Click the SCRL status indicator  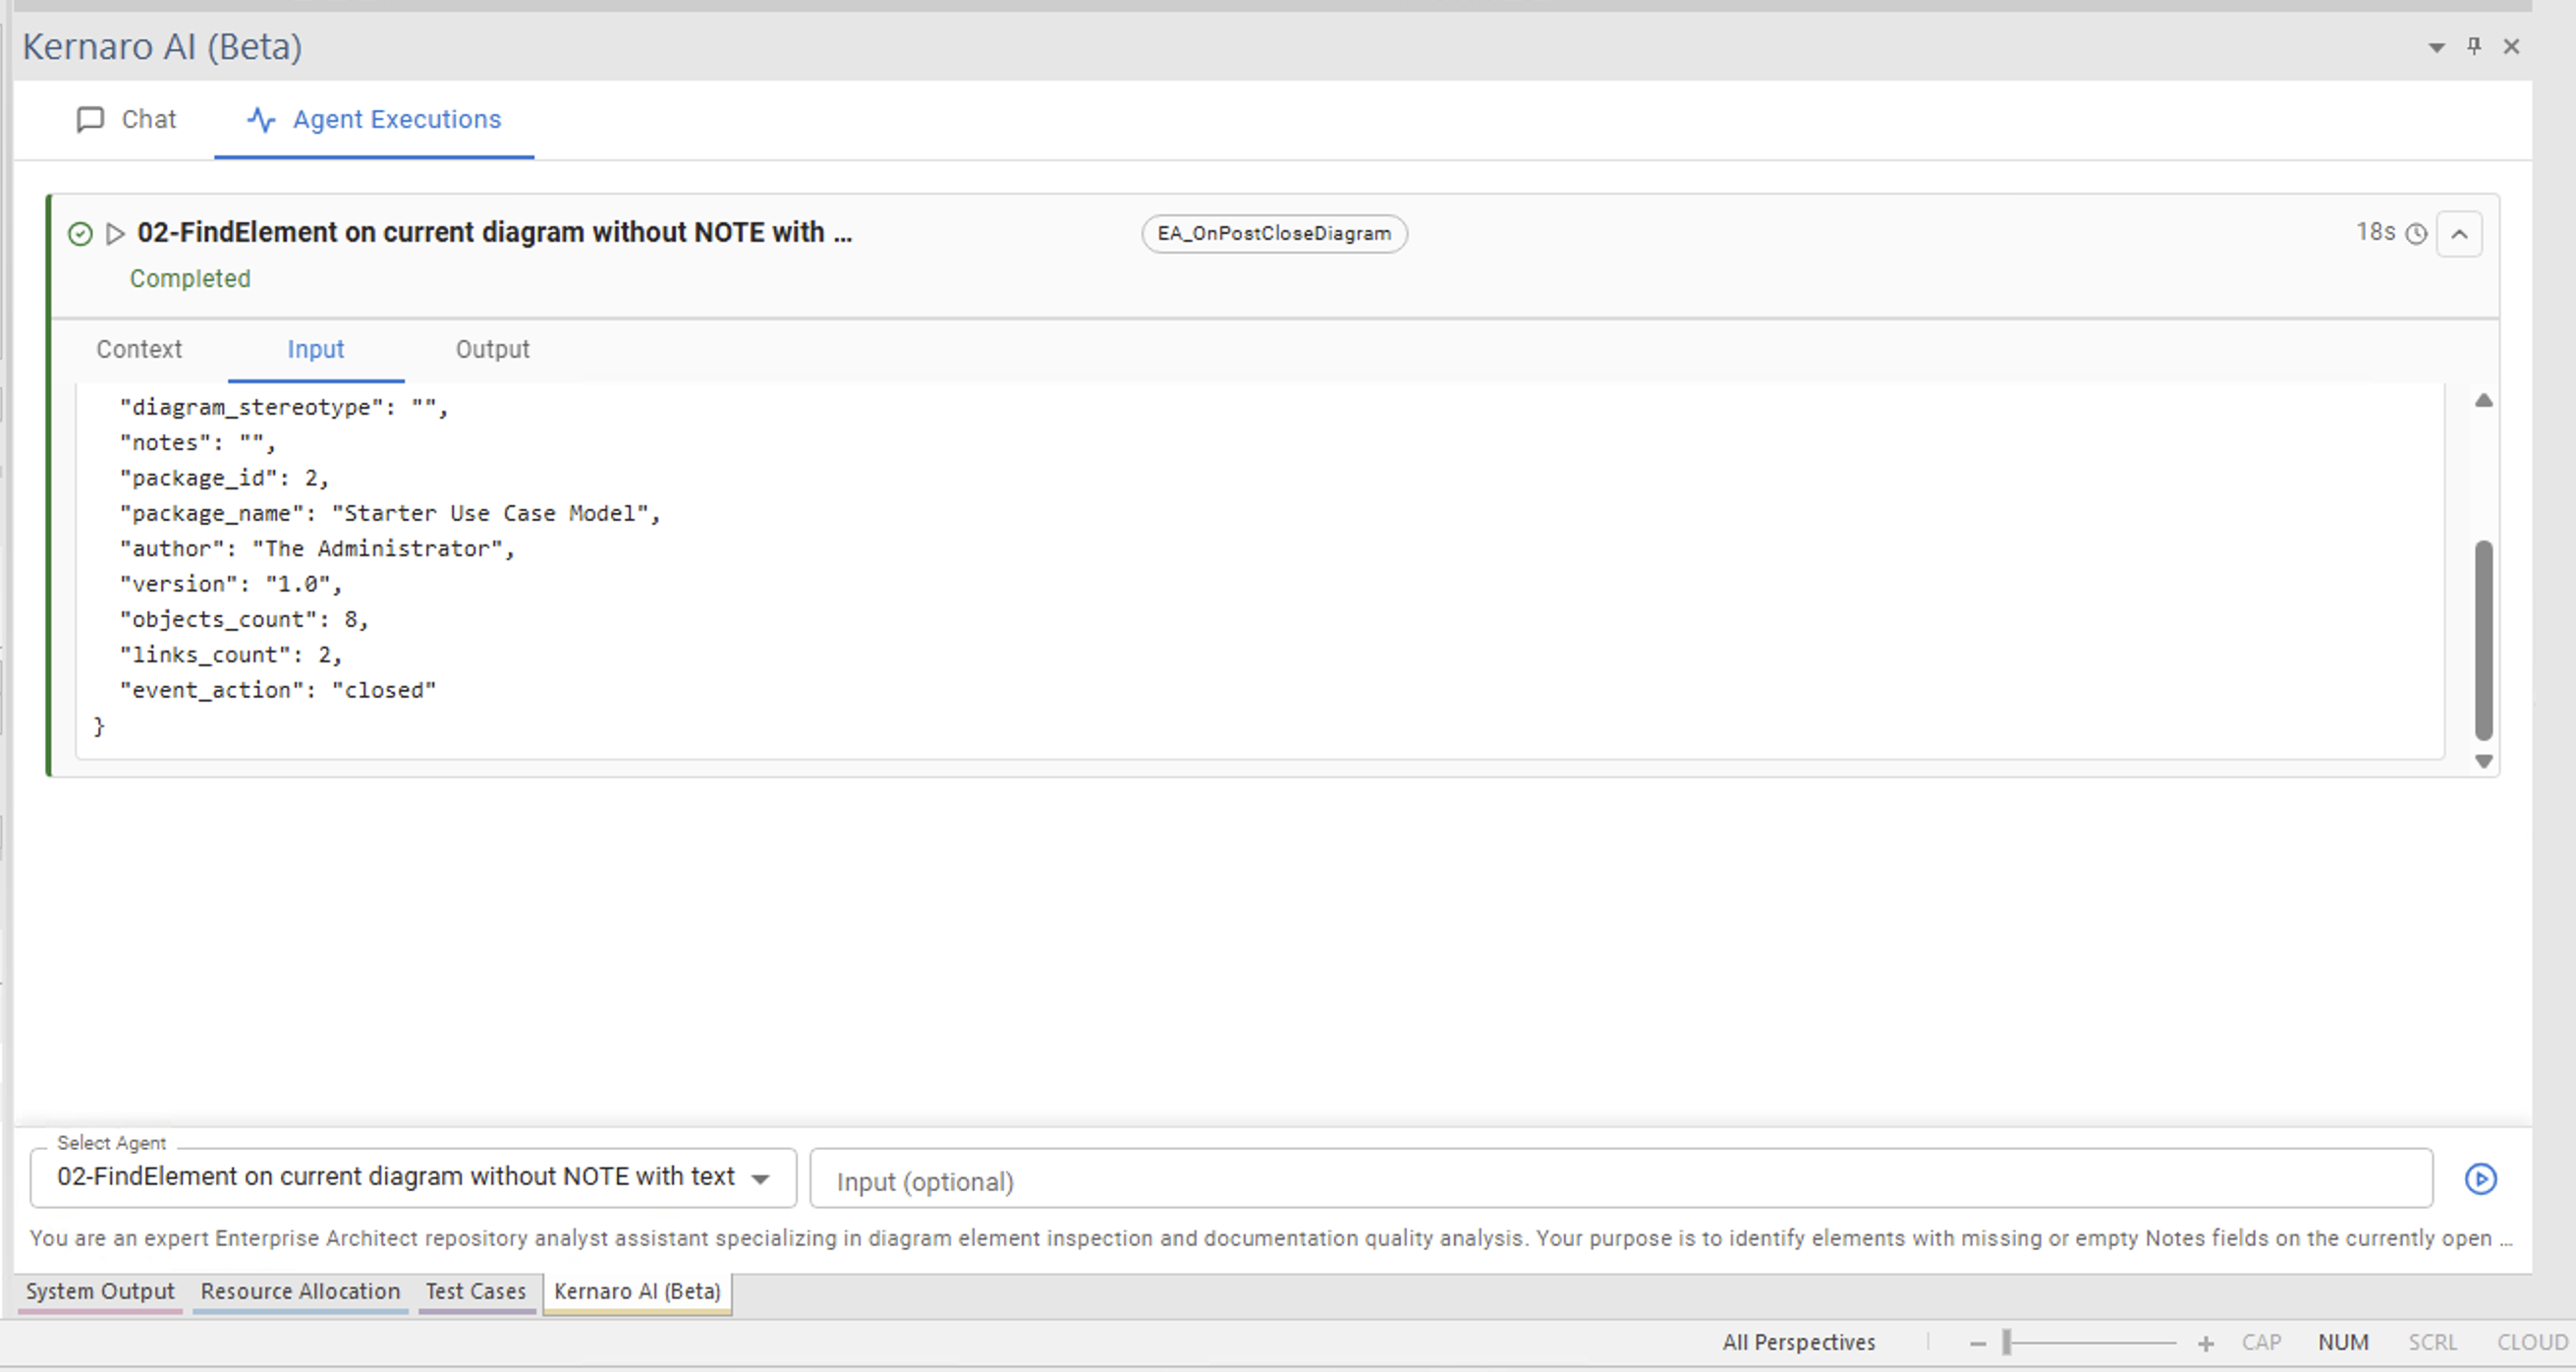click(2432, 1342)
